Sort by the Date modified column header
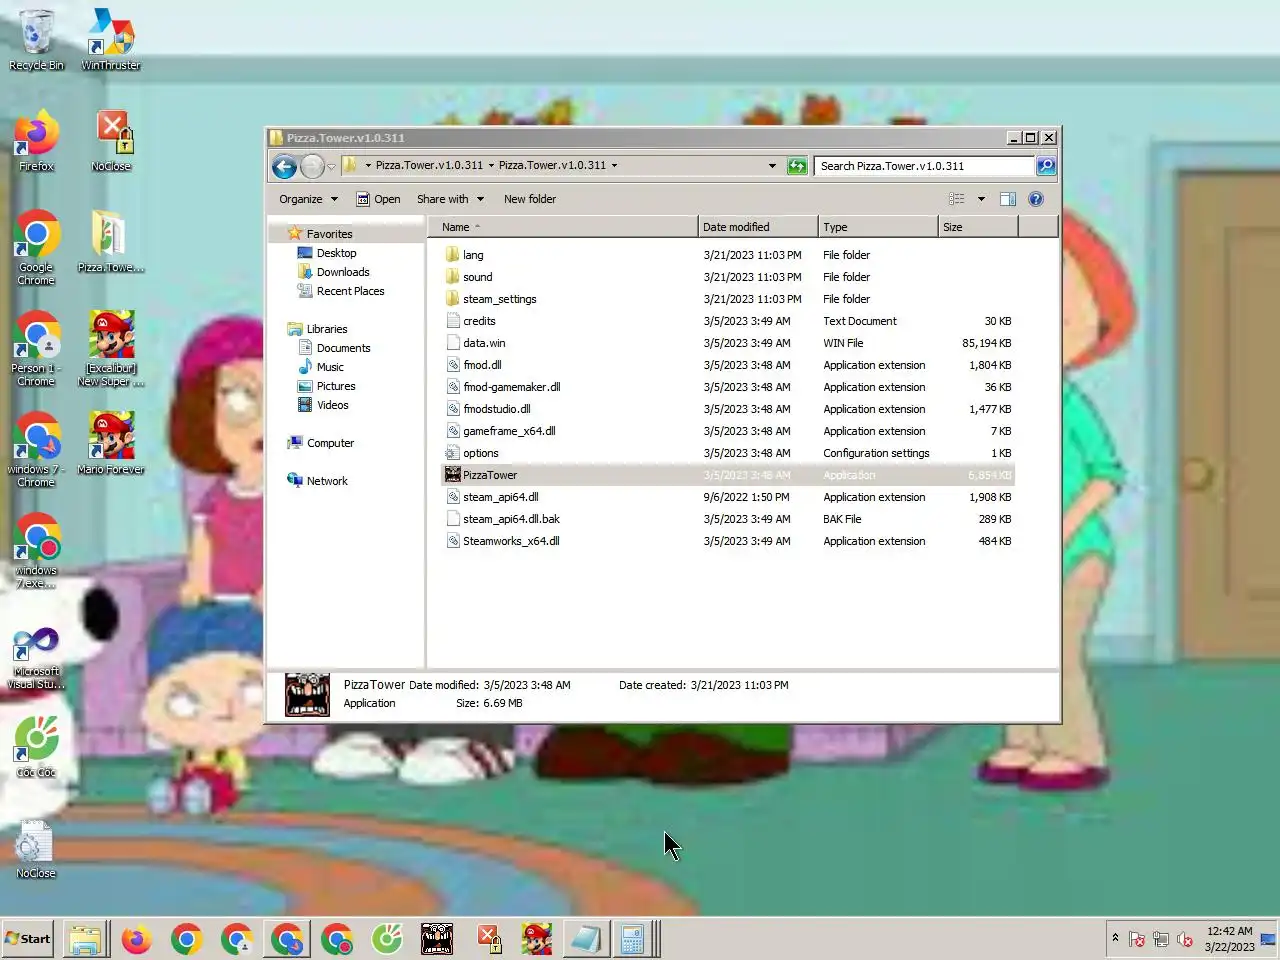This screenshot has width=1280, height=960. click(x=757, y=227)
